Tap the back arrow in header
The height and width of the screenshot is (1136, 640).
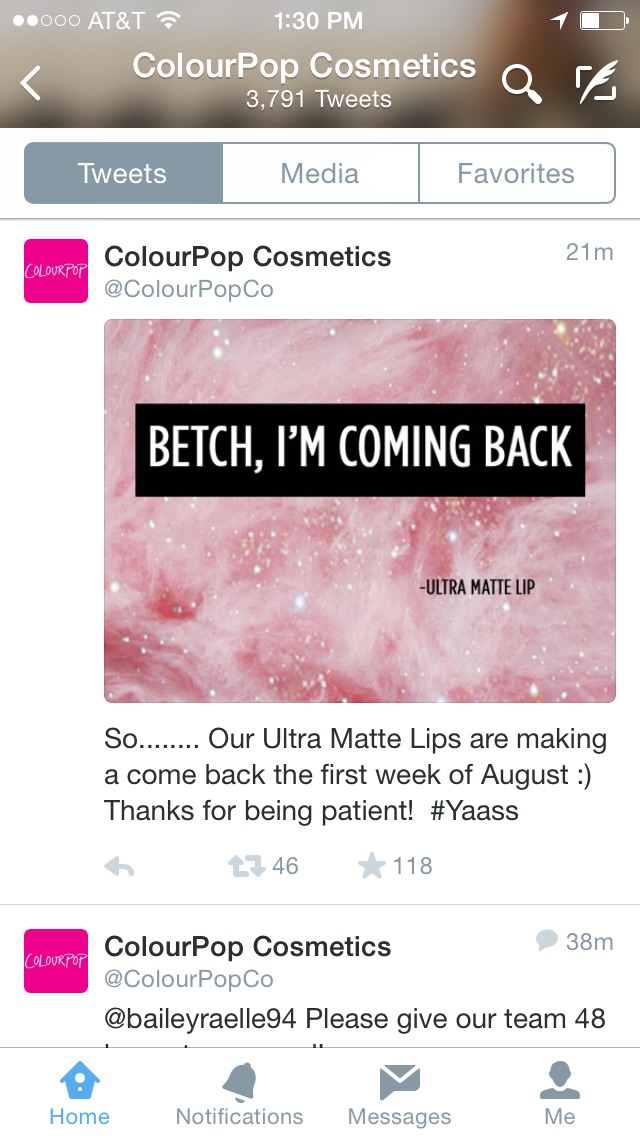tap(30, 83)
